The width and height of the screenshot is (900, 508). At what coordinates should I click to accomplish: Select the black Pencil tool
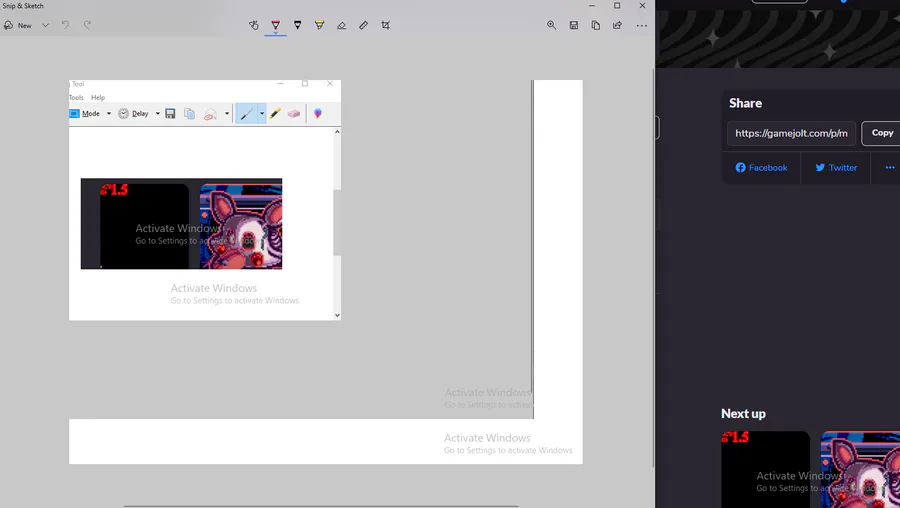[297, 25]
